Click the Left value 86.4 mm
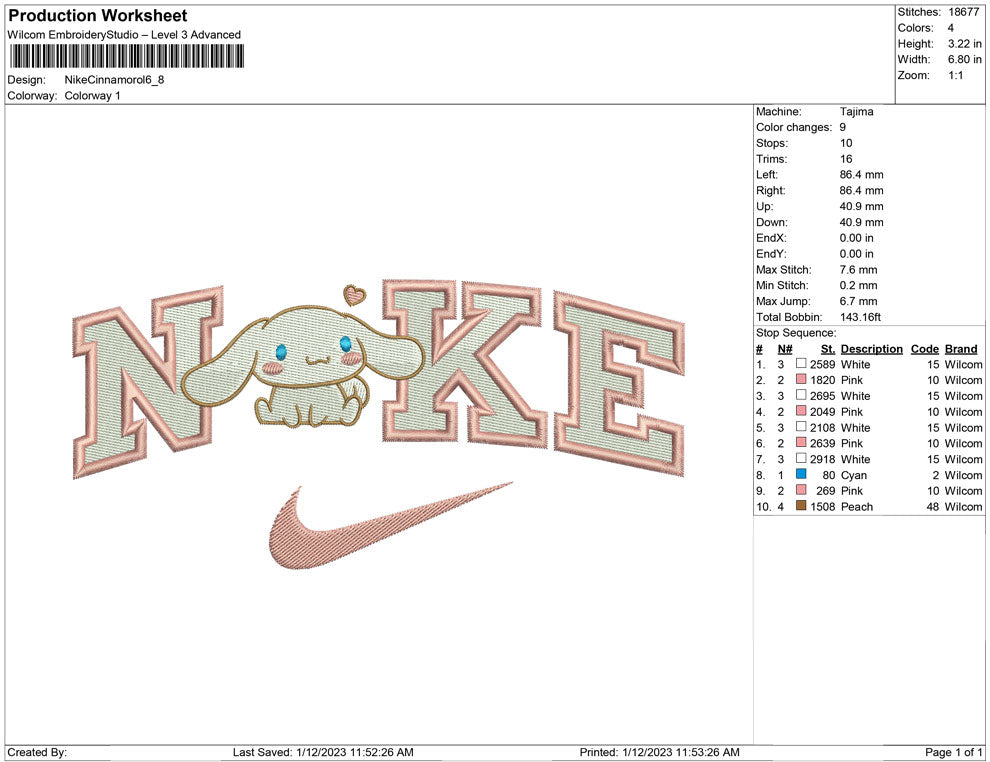The height and width of the screenshot is (762, 990). (861, 175)
